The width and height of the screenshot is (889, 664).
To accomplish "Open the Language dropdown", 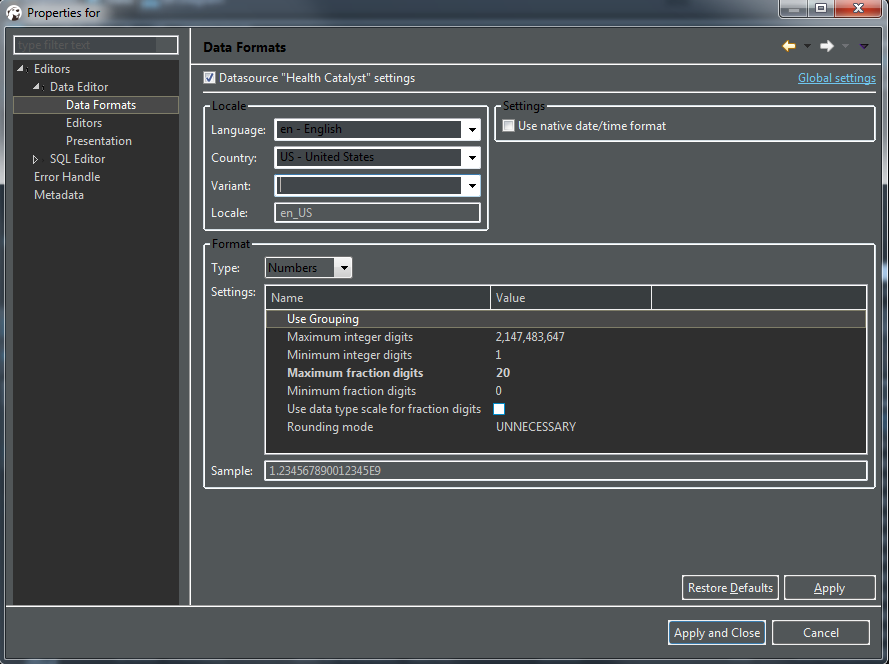I will click(470, 129).
